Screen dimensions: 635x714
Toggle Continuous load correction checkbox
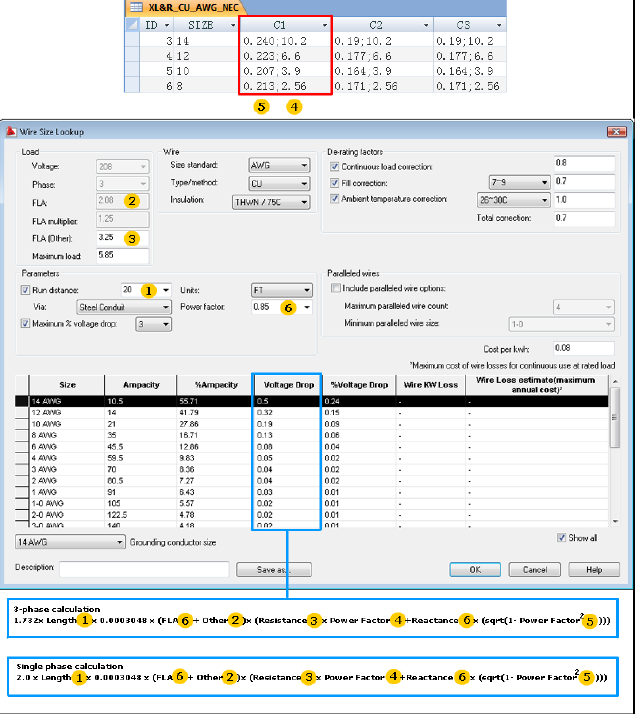coord(335,167)
